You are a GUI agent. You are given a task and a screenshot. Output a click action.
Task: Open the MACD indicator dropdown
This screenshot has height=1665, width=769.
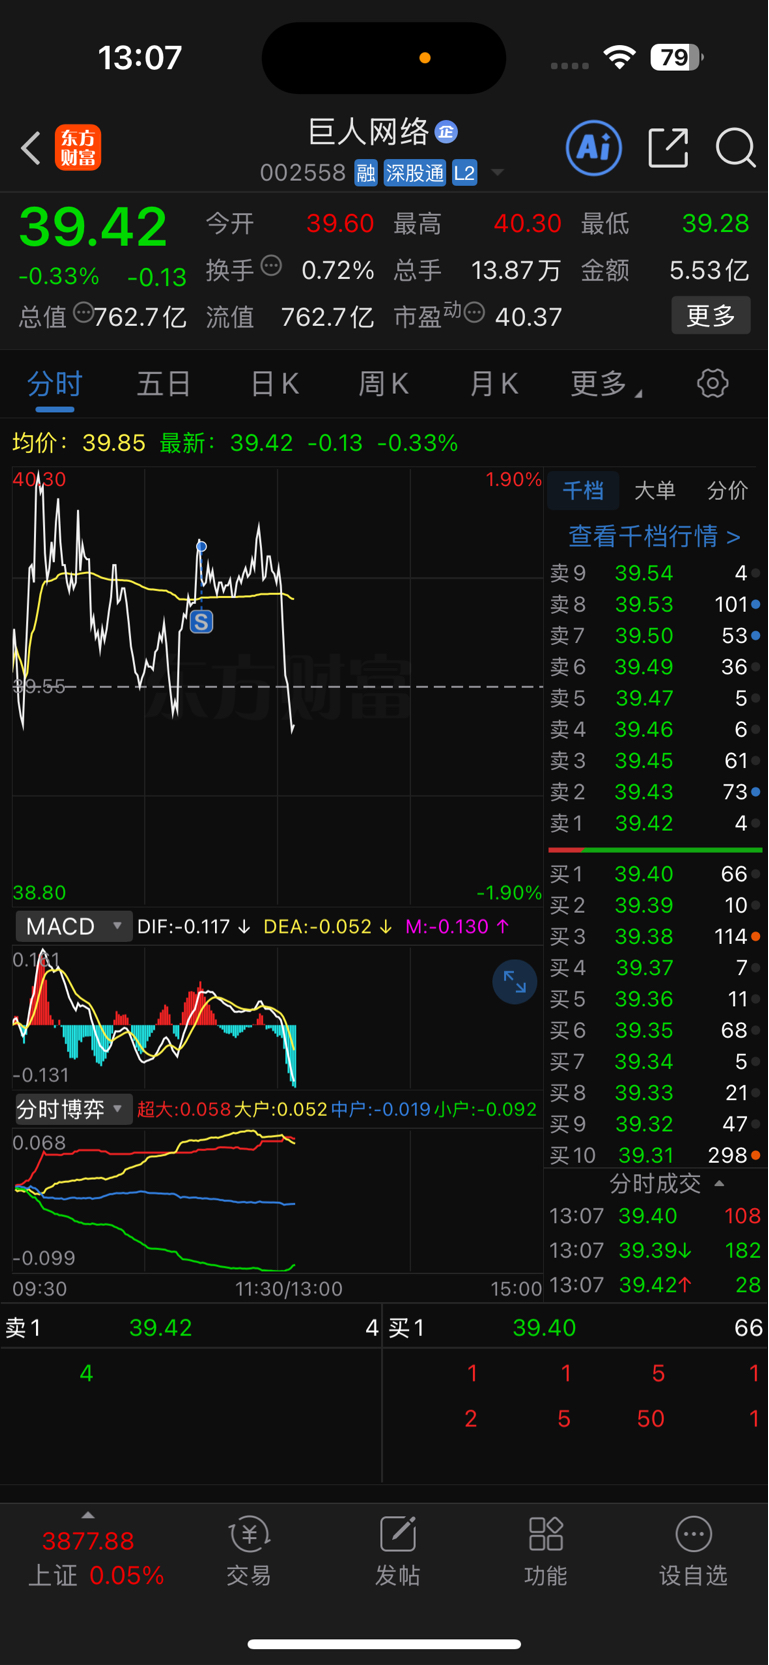tap(74, 926)
